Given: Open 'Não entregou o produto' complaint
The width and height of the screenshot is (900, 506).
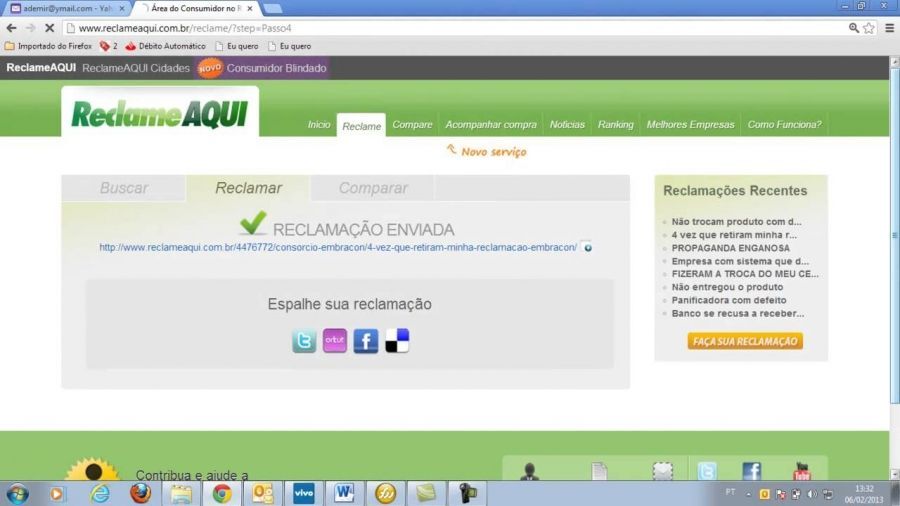Looking at the screenshot, I should coord(727,287).
